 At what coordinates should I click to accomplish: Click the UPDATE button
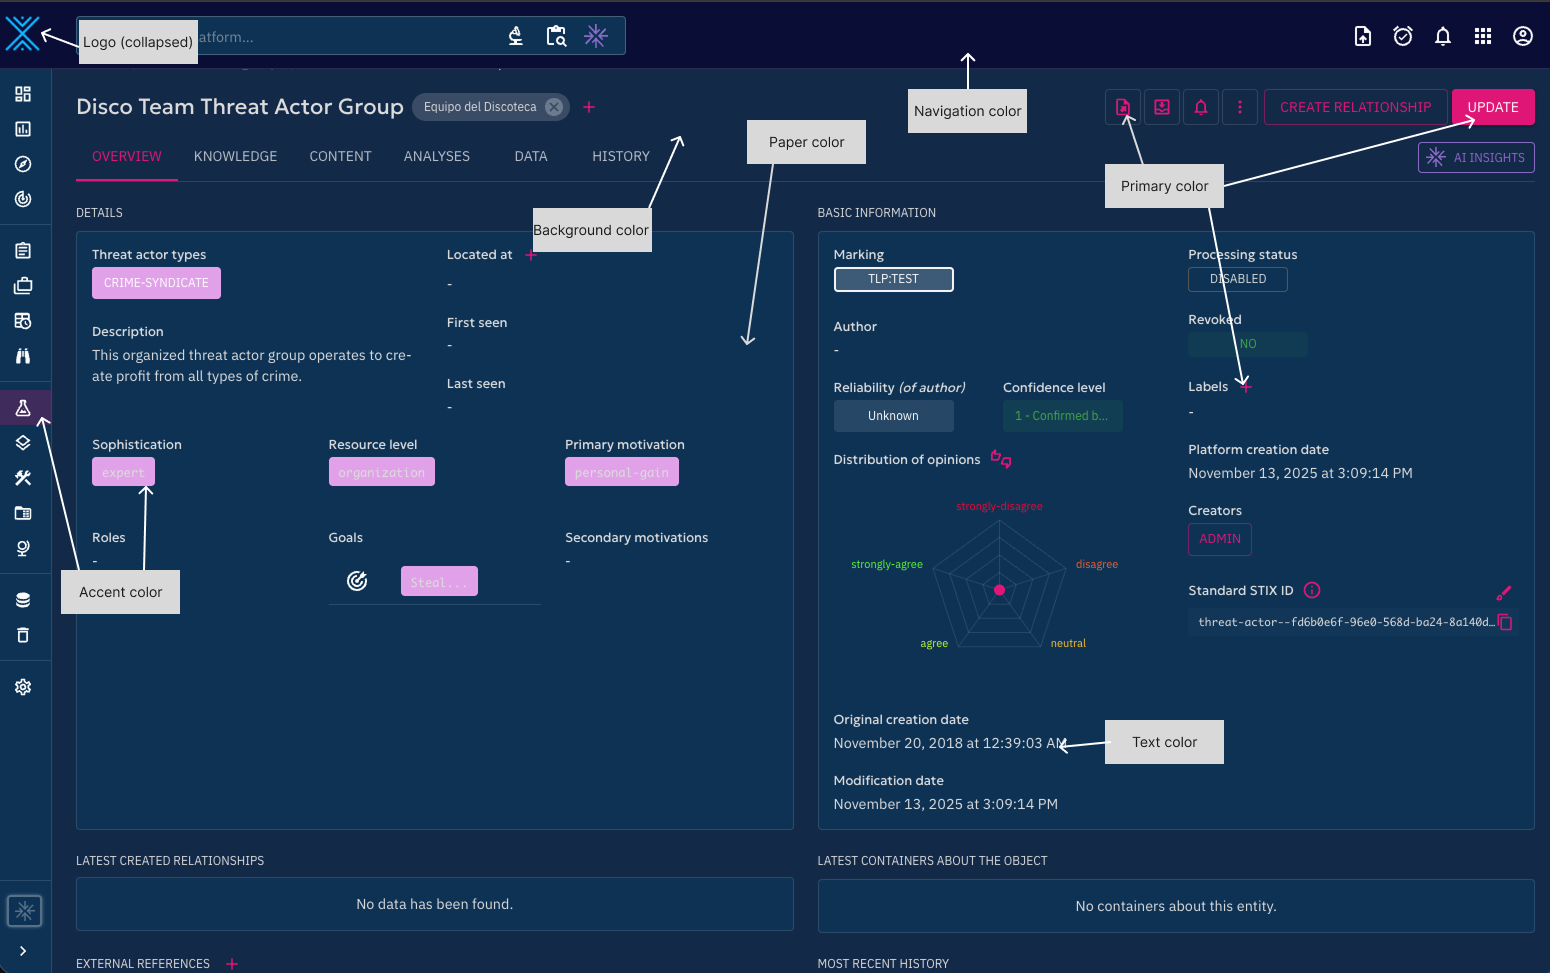(1492, 107)
